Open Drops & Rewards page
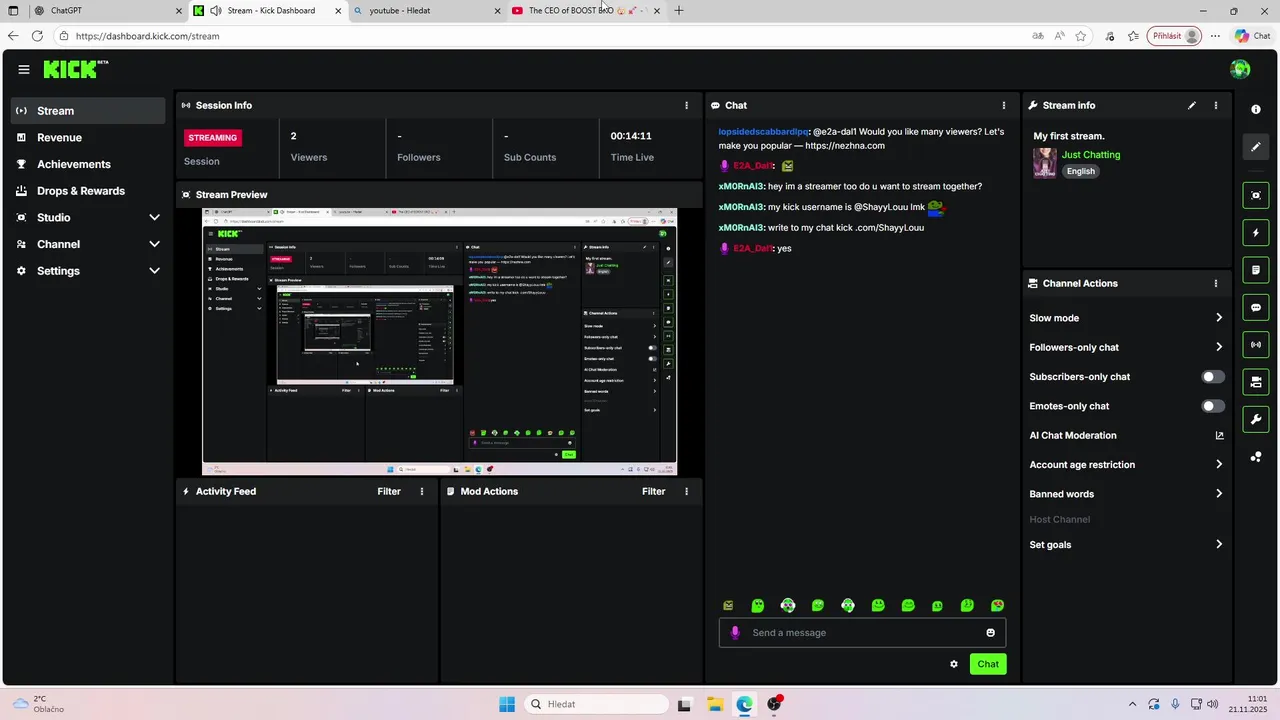Screen dimensions: 1280x720 point(88,191)
